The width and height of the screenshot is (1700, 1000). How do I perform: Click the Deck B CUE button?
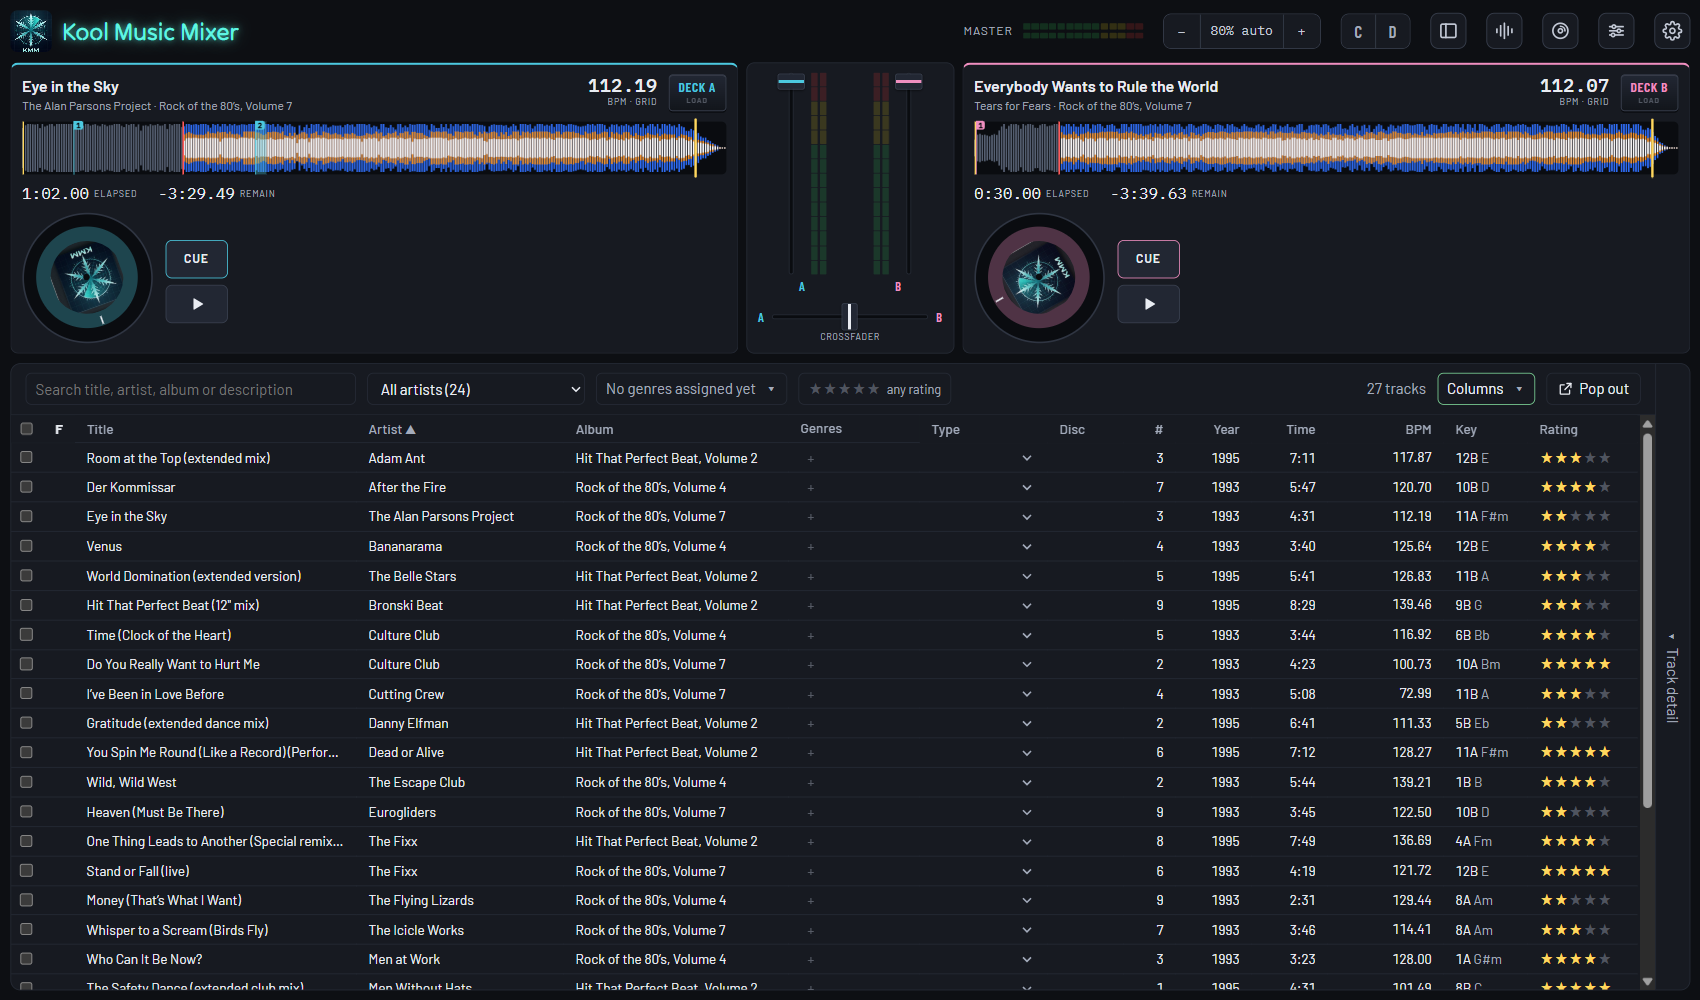(1148, 259)
